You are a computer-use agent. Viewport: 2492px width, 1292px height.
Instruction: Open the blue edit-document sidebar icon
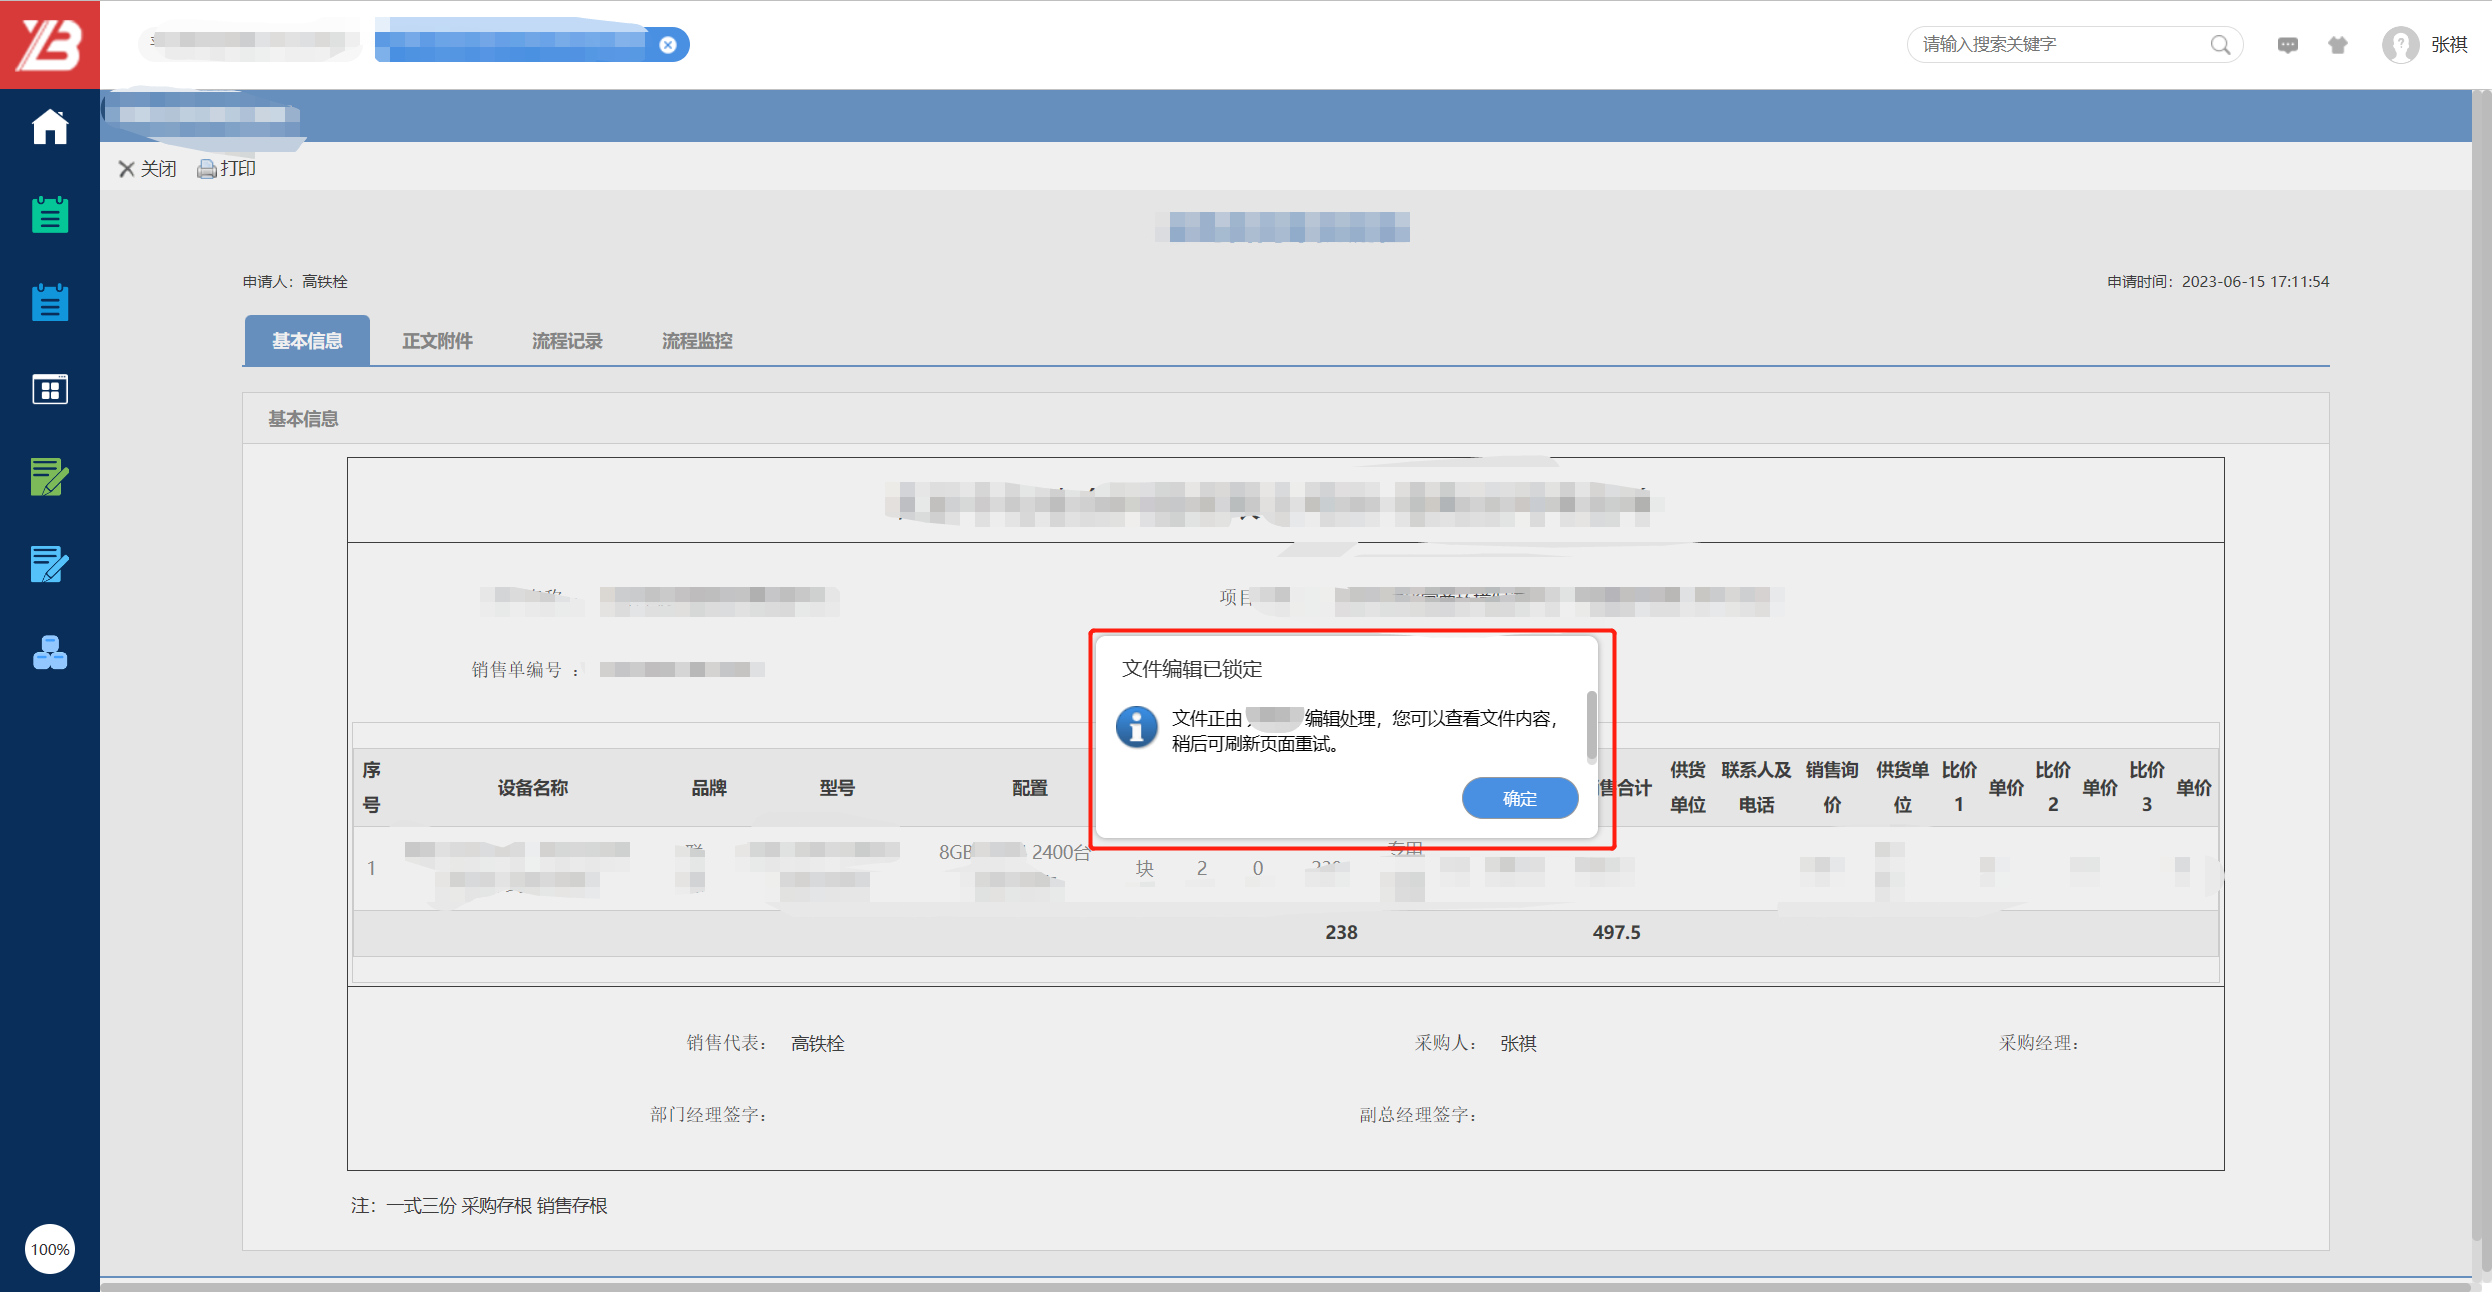point(49,565)
